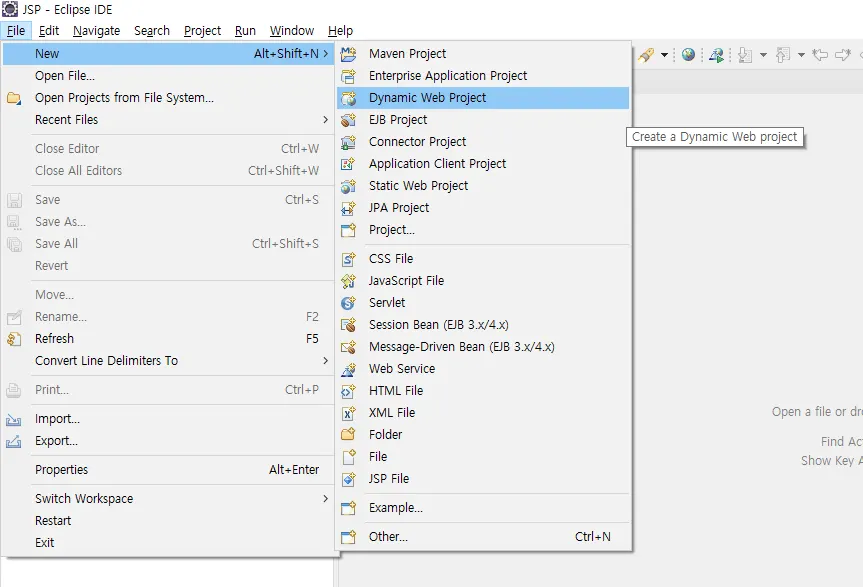Expand the New submenu entry
This screenshot has height=587, width=863.
[x=168, y=54]
